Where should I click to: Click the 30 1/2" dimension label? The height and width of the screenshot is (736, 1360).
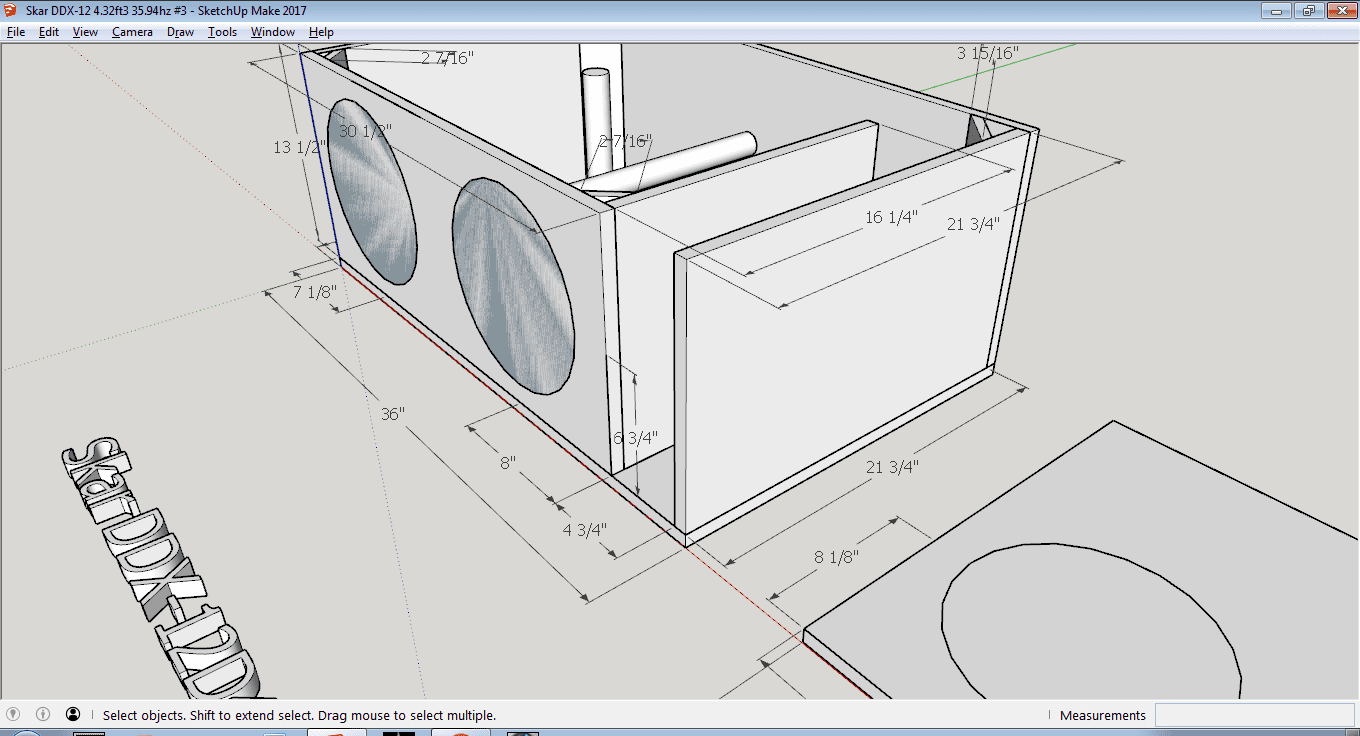coord(364,131)
